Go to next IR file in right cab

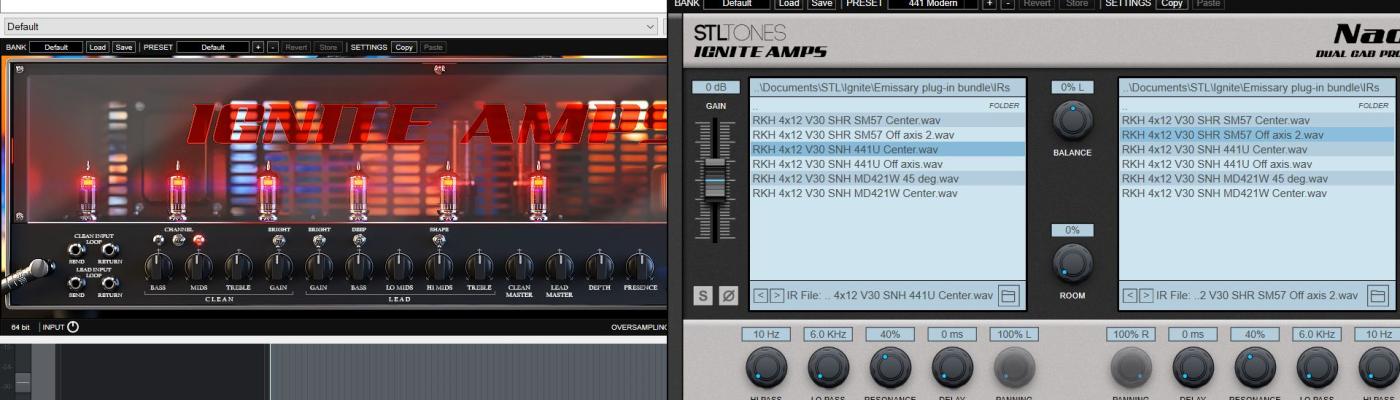(x=1145, y=295)
